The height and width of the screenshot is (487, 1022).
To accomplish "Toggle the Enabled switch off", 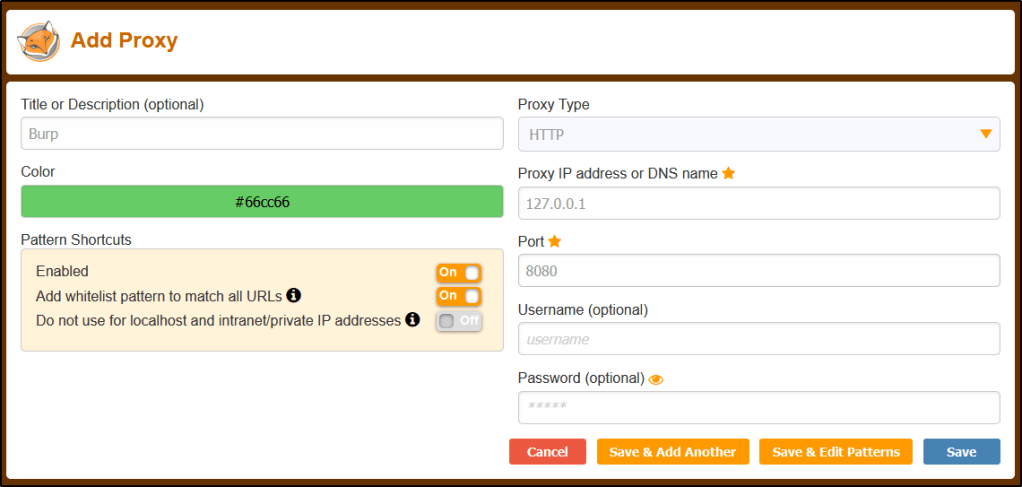I will pos(459,272).
